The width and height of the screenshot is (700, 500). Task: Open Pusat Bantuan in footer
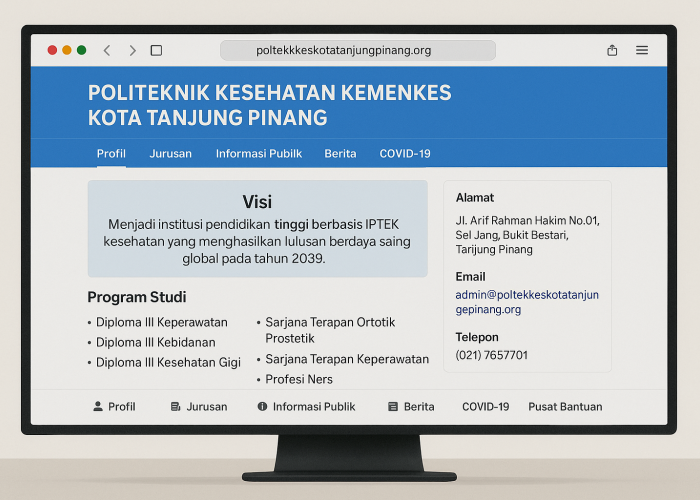[565, 406]
